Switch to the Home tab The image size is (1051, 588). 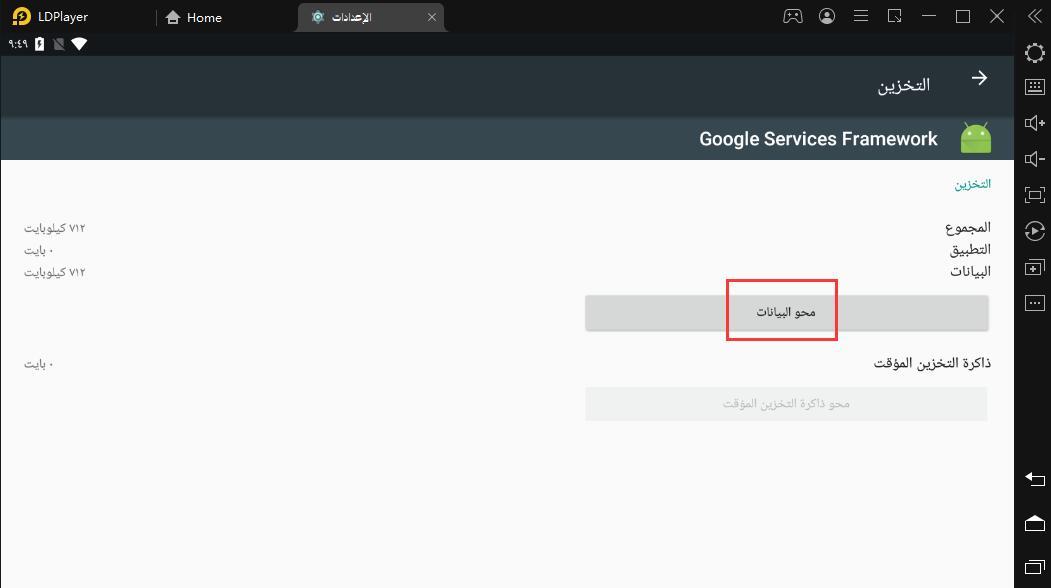tap(194, 17)
